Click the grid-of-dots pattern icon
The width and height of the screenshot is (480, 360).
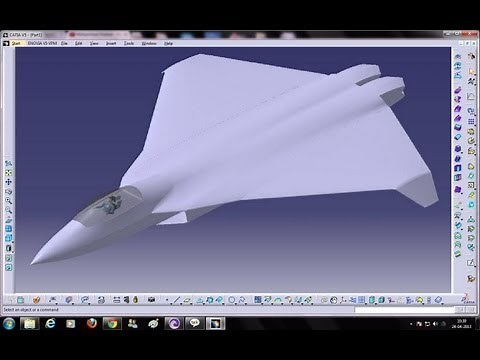click(x=471, y=122)
